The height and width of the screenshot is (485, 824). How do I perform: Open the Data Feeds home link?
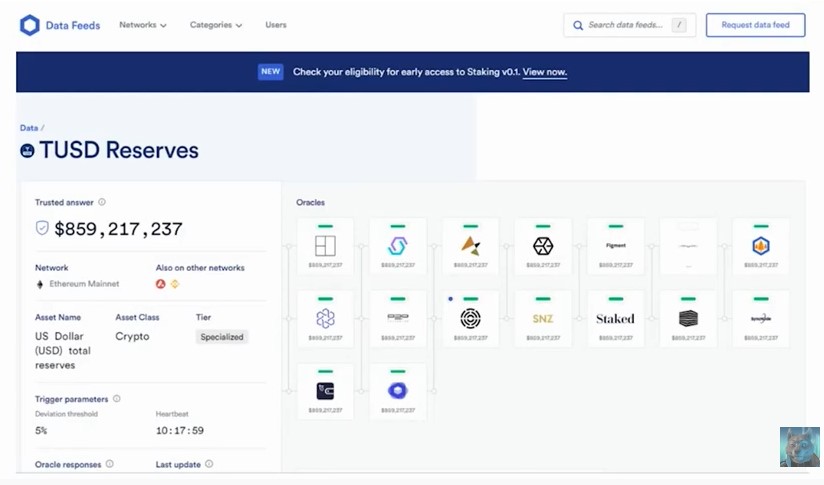[73, 25]
